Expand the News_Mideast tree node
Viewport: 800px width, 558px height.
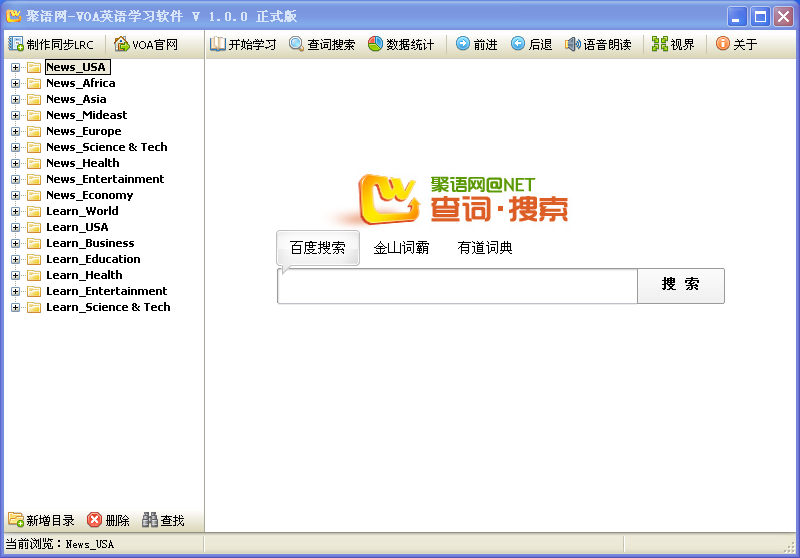15,115
